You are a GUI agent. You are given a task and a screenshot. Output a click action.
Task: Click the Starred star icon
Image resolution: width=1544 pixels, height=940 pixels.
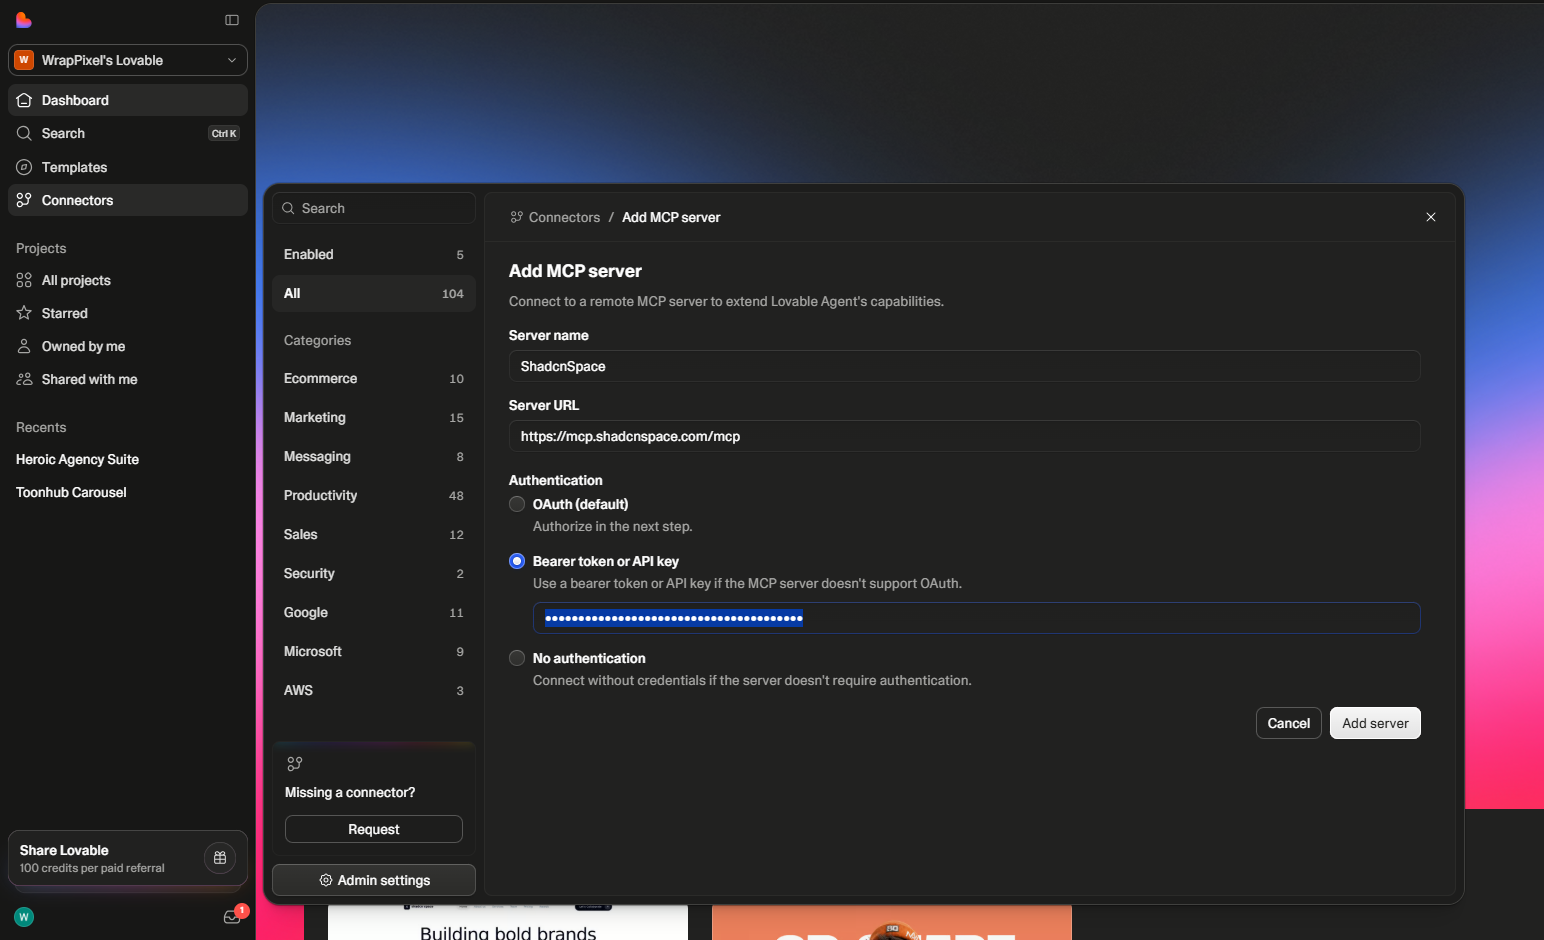click(24, 313)
